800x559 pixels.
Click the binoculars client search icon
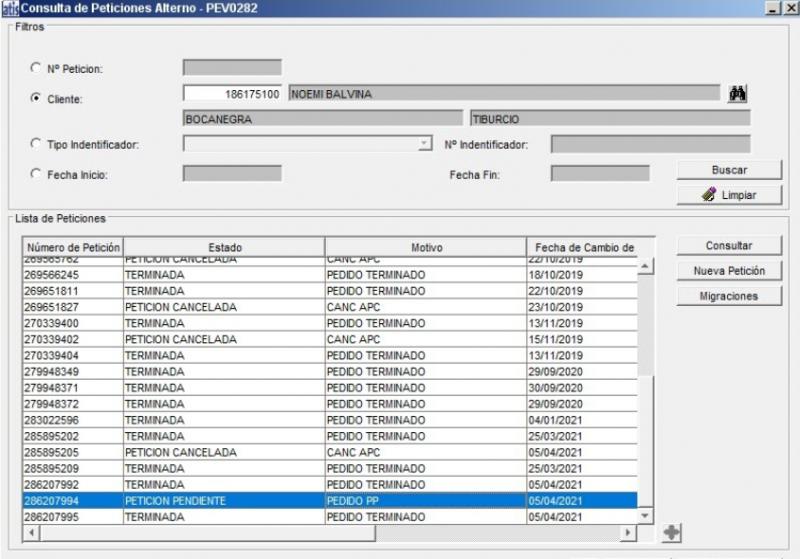[738, 94]
